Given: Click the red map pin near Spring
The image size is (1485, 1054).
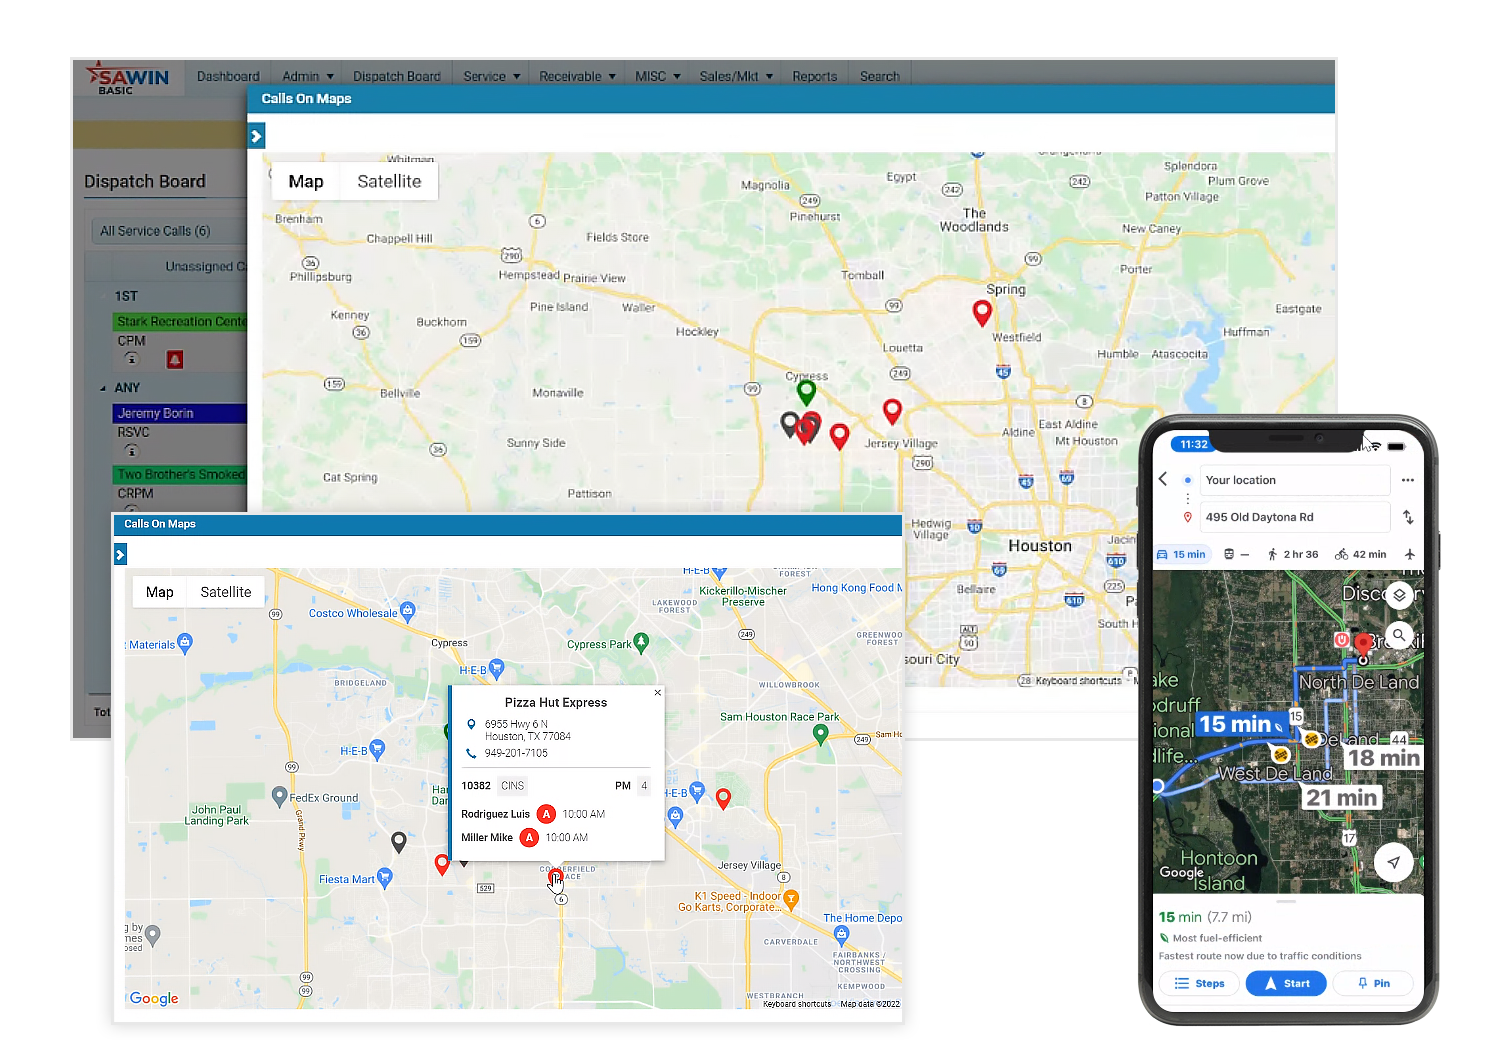Looking at the screenshot, I should 982,312.
